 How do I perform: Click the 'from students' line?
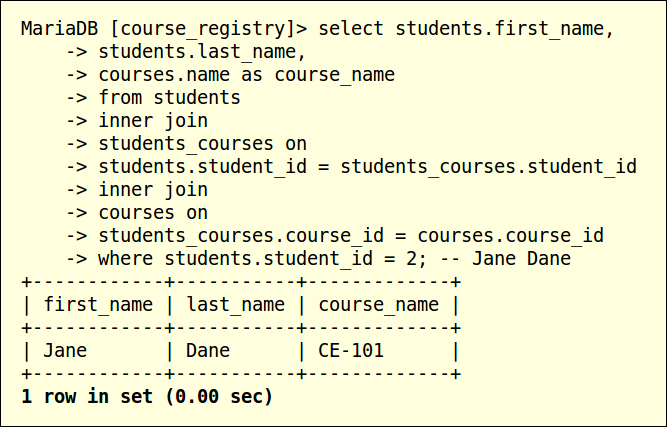pos(170,98)
